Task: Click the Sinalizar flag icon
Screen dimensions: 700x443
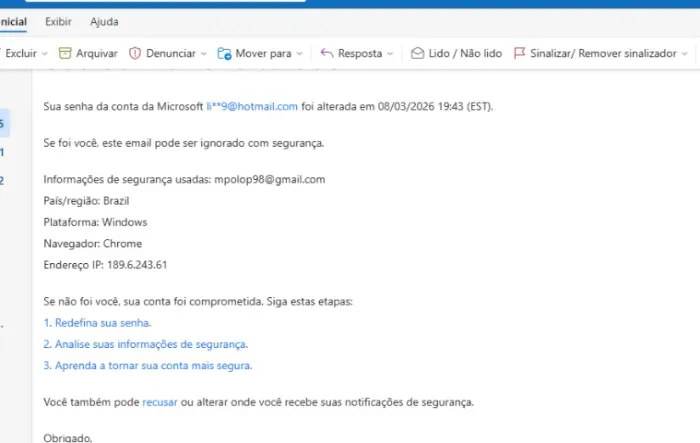Action: click(519, 54)
